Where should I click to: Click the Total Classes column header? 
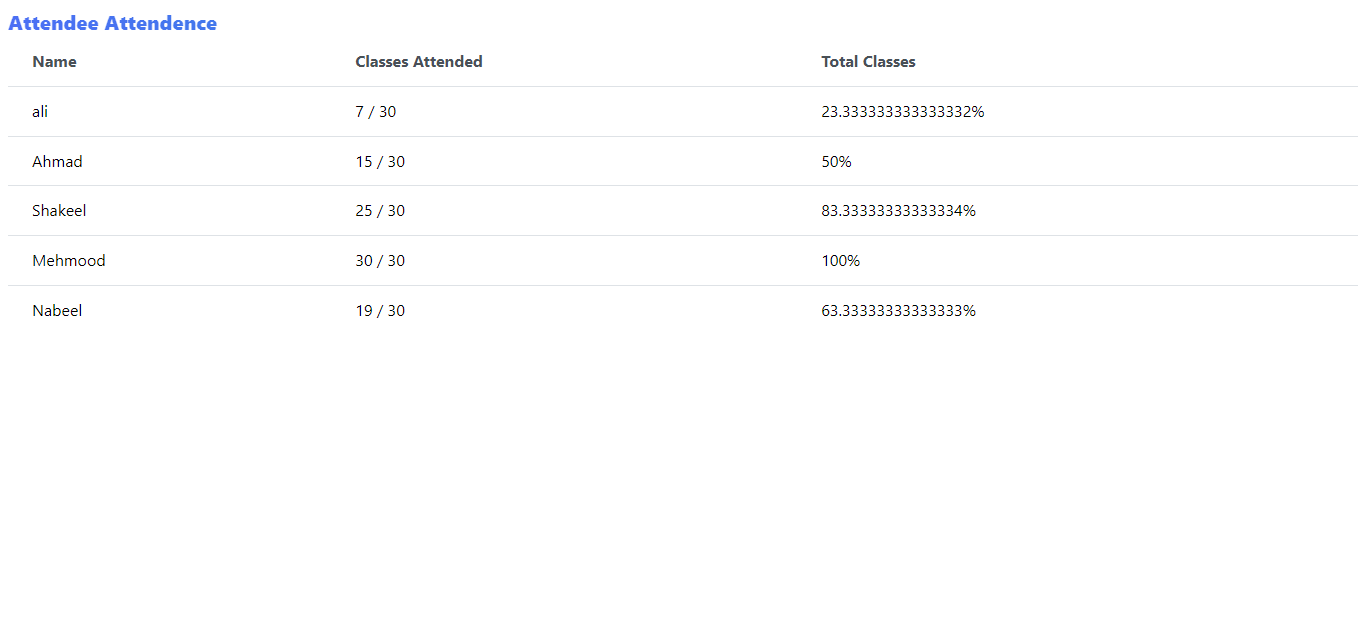[868, 61]
